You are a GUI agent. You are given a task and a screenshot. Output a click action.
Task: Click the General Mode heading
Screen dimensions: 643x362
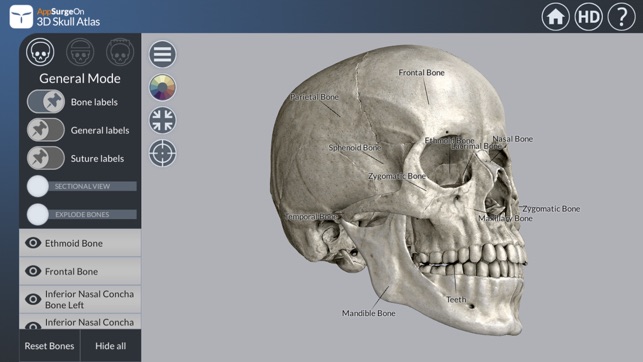point(80,78)
